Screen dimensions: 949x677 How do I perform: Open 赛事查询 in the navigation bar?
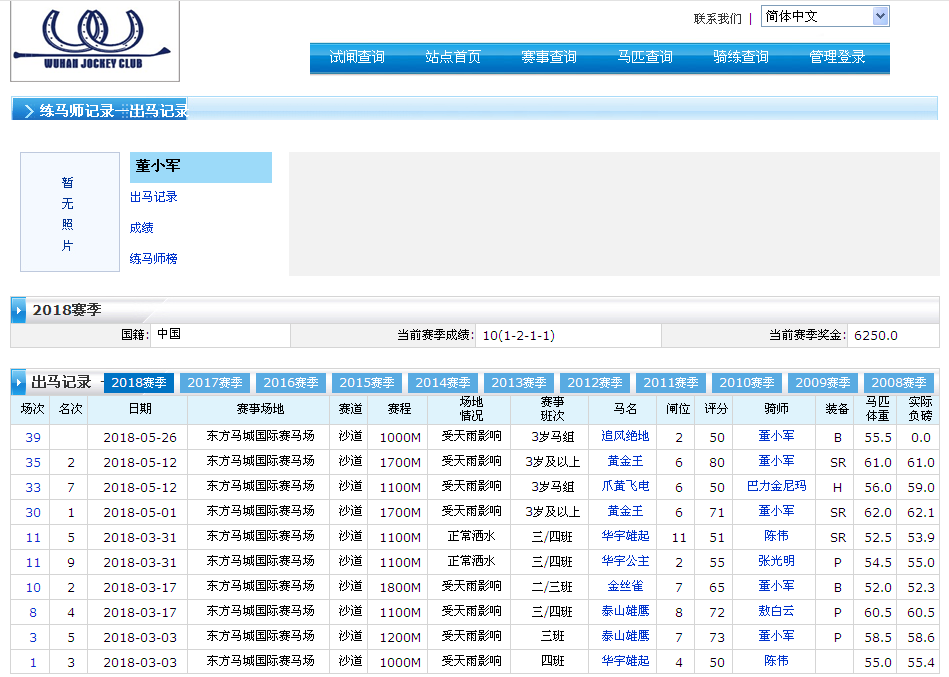tap(548, 57)
